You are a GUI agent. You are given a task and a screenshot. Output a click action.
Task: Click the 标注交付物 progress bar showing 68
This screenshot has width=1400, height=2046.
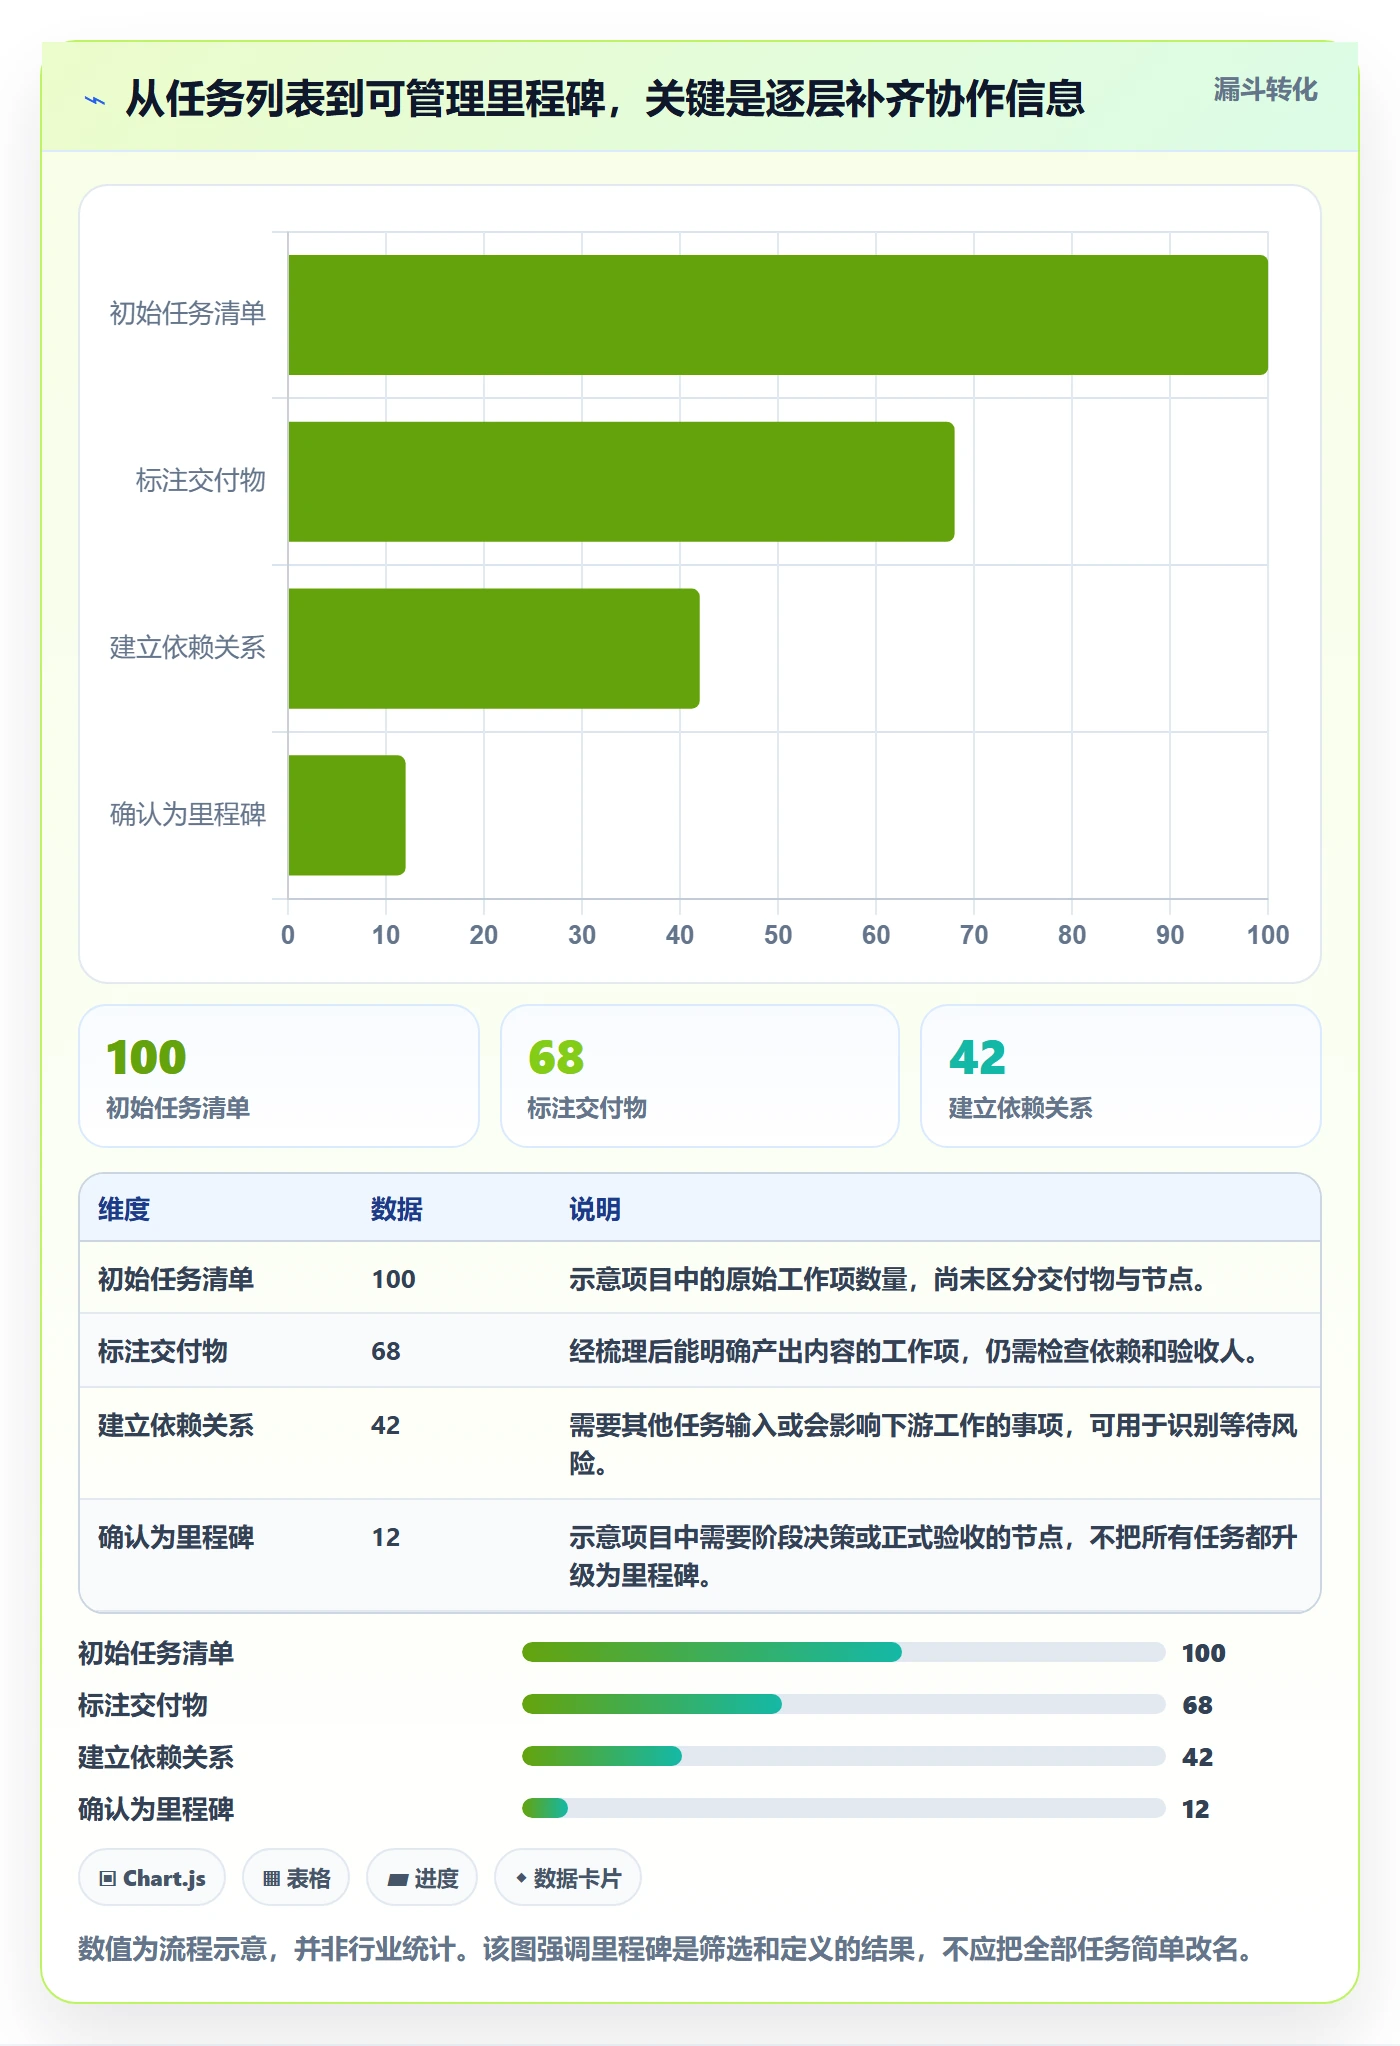843,1704
